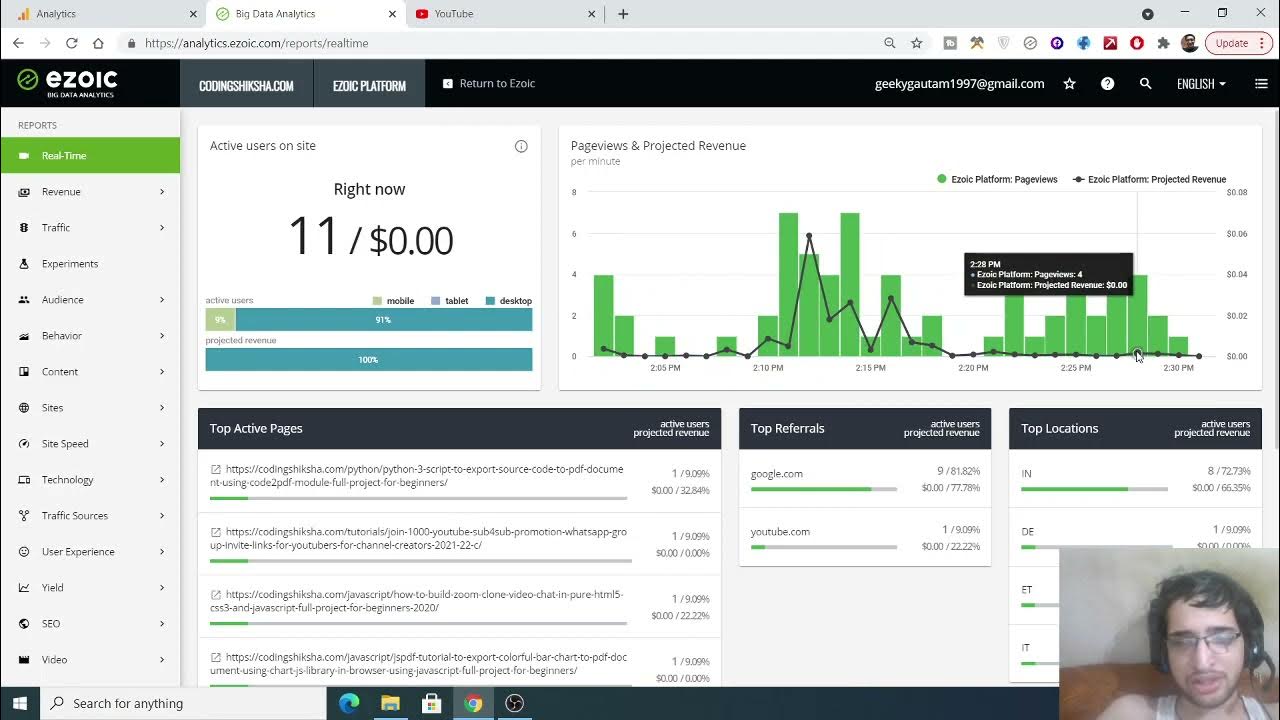Screen dimensions: 1280x720
Task: Switch to the YouTube browser tab
Action: click(500, 14)
